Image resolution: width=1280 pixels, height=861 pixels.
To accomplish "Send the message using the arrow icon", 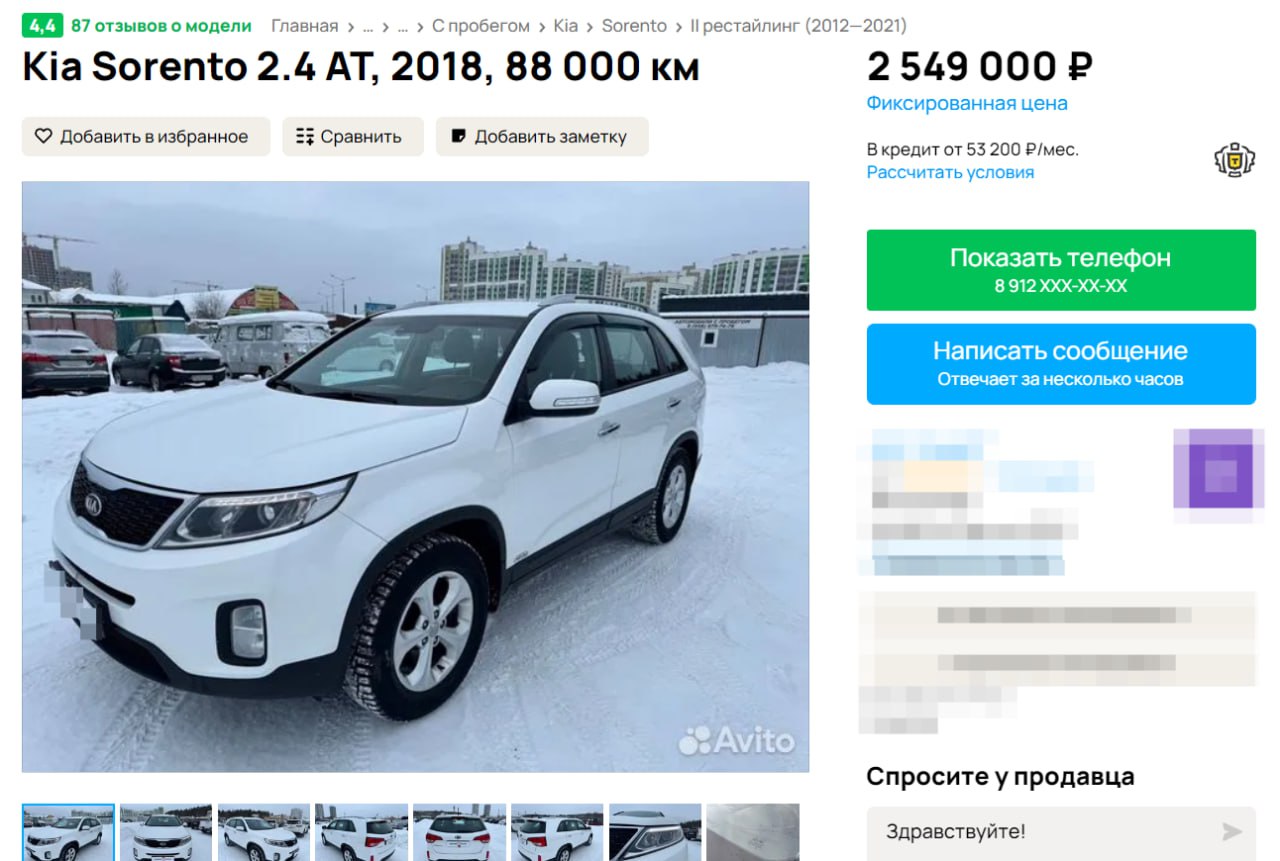I will click(1232, 832).
